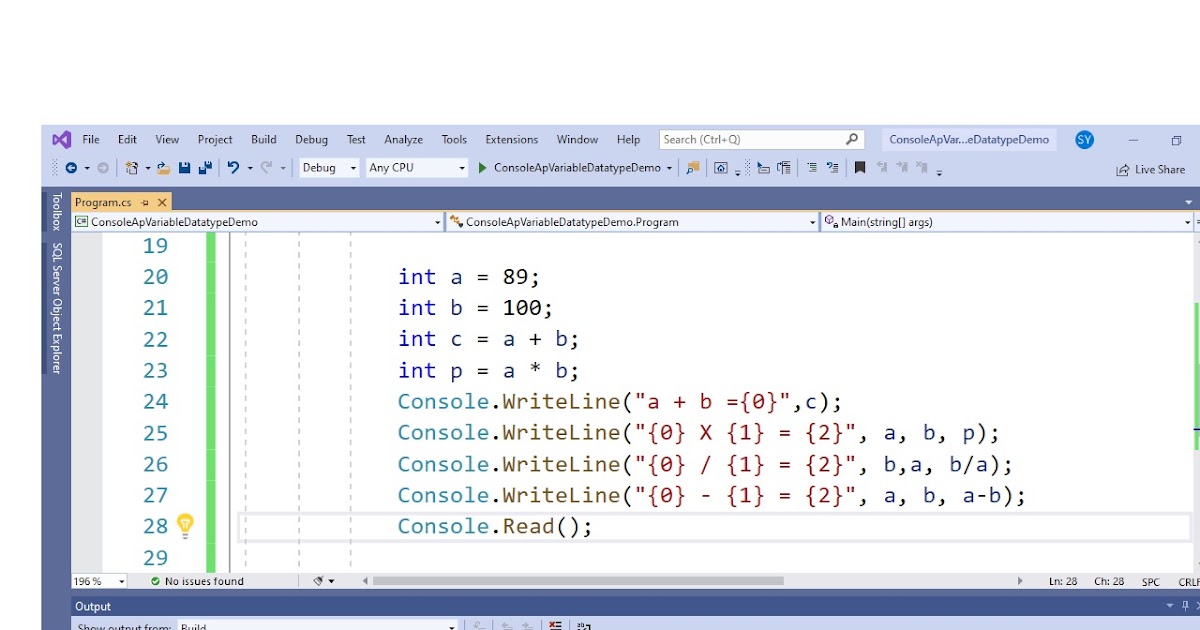Click the Live Share button
The width and height of the screenshot is (1200, 630).
pyautogui.click(x=1152, y=169)
